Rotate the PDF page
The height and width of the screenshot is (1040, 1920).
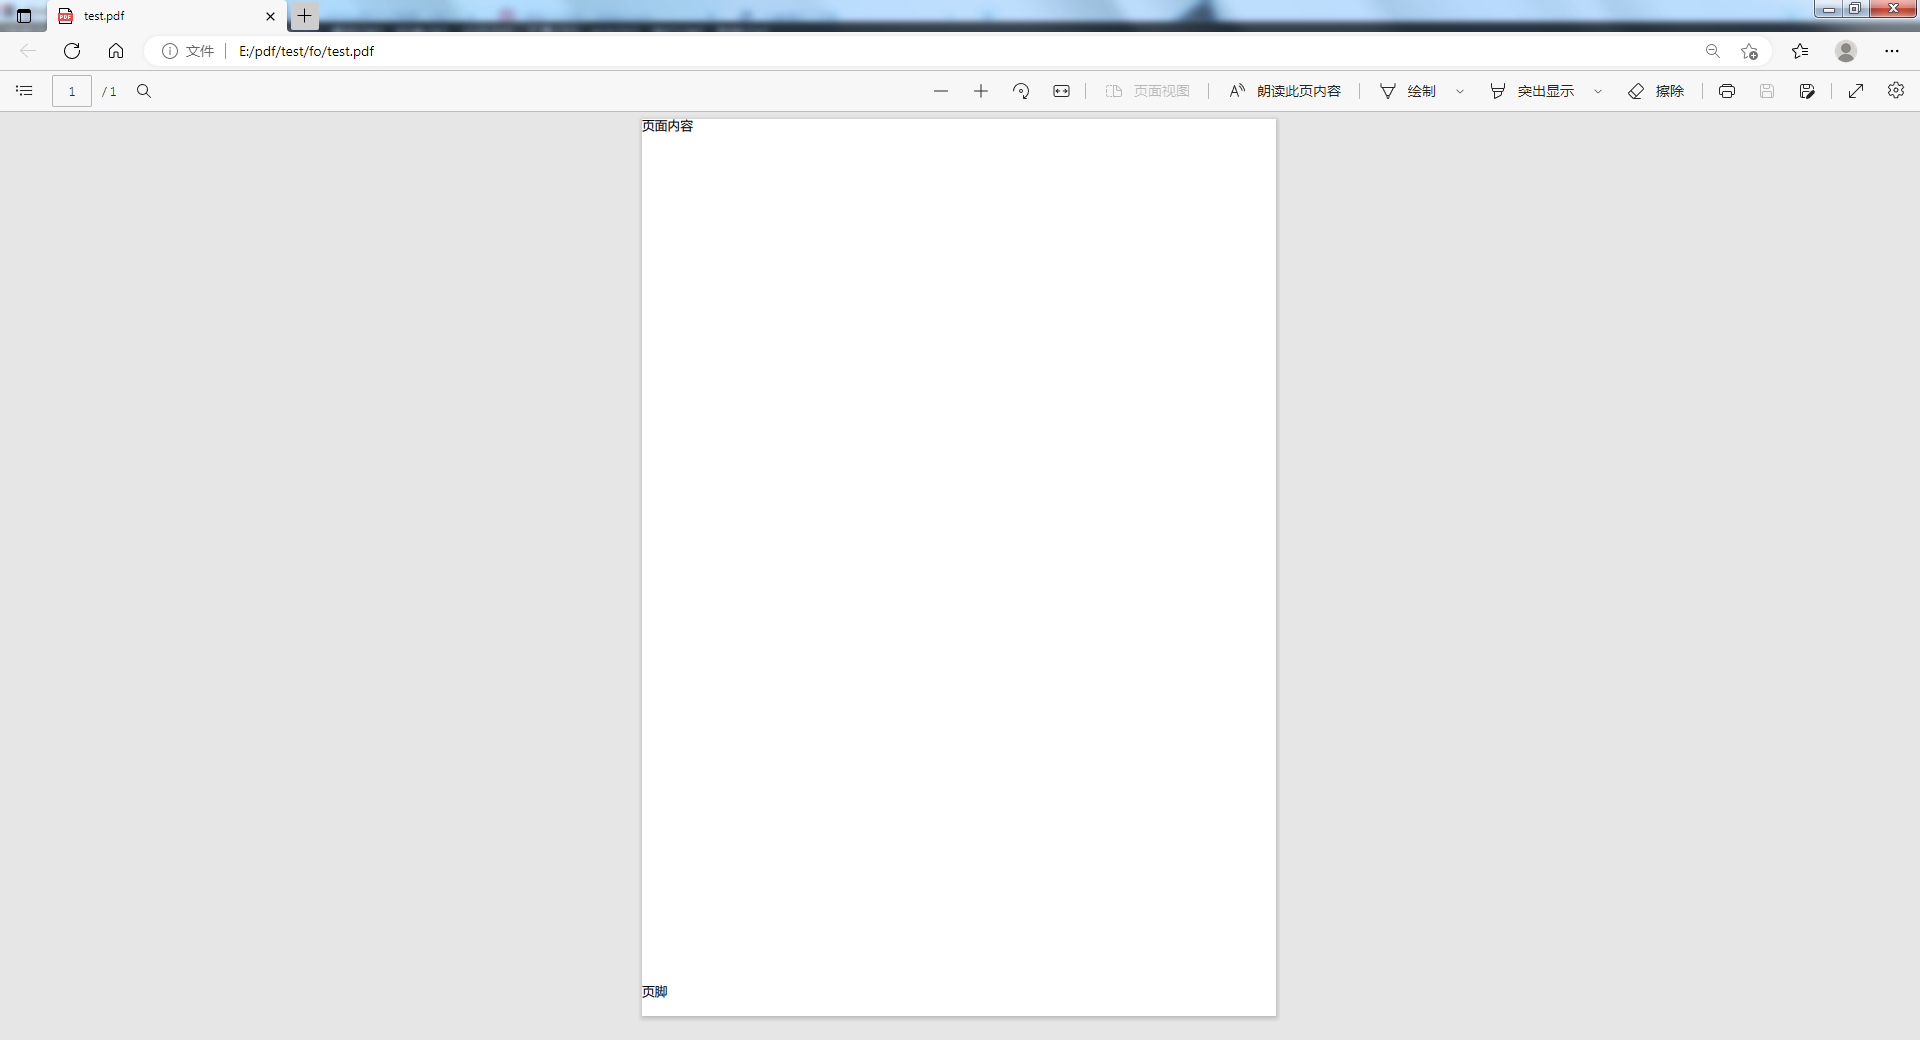[x=1021, y=91]
